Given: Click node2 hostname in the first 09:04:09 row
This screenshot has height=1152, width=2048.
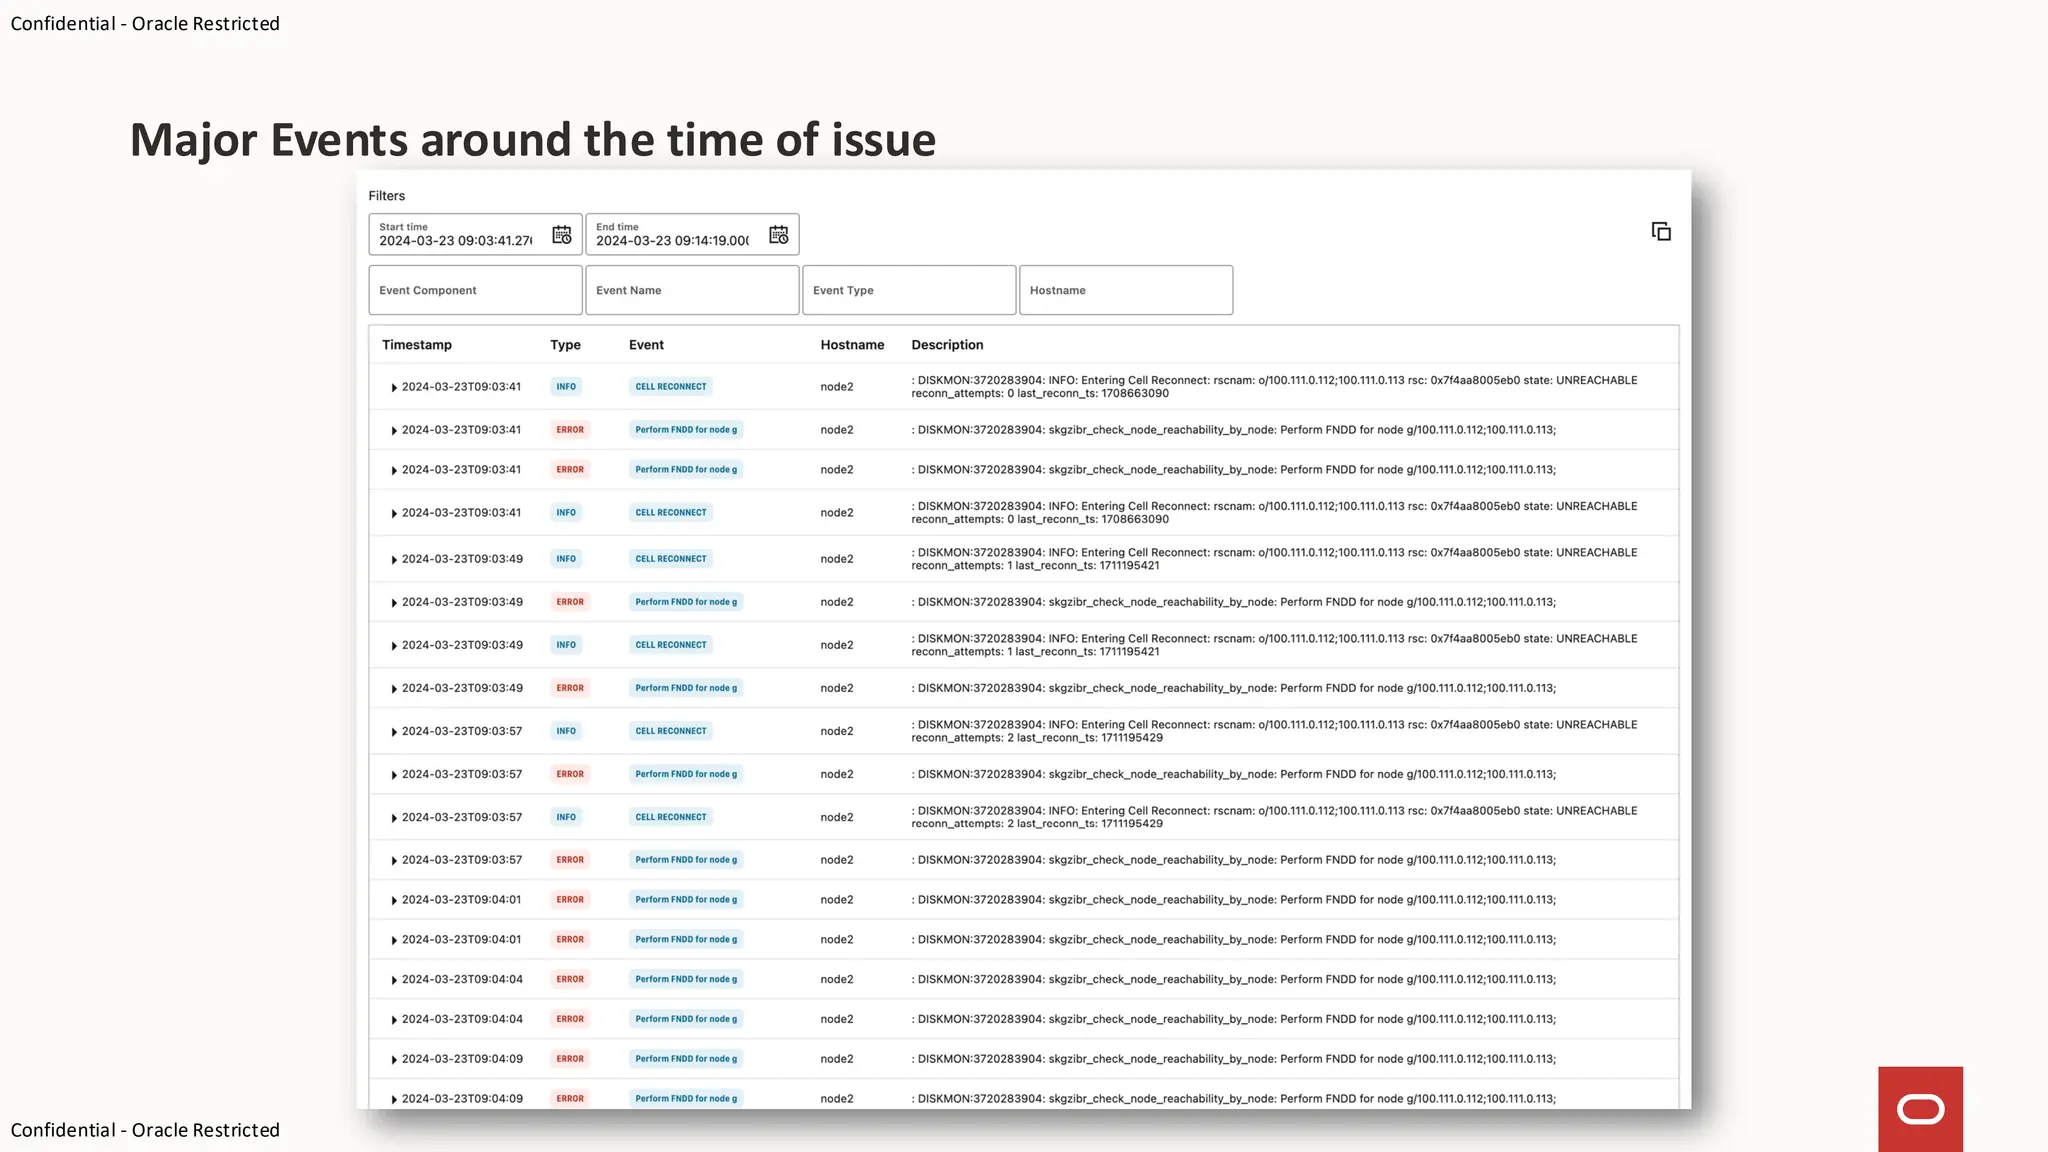Looking at the screenshot, I should point(837,1059).
